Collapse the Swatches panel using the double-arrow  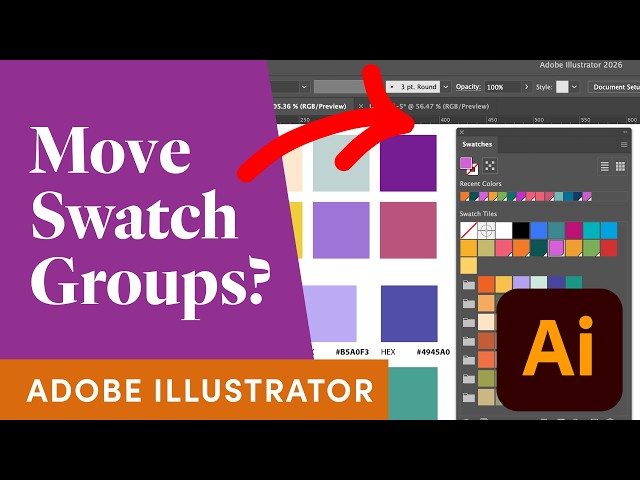pos(624,132)
